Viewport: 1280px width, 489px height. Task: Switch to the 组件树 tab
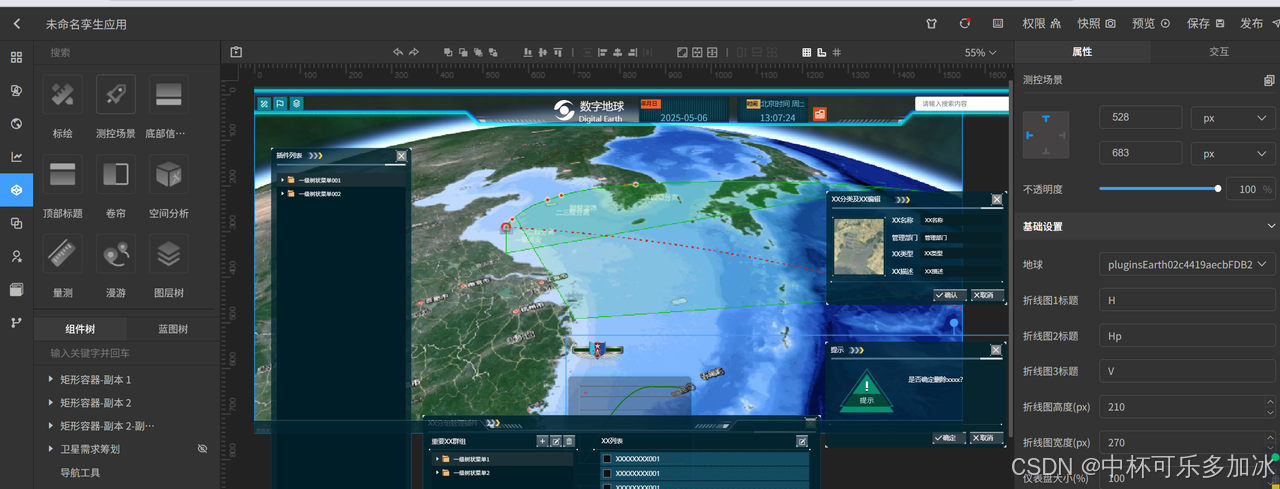[x=80, y=329]
